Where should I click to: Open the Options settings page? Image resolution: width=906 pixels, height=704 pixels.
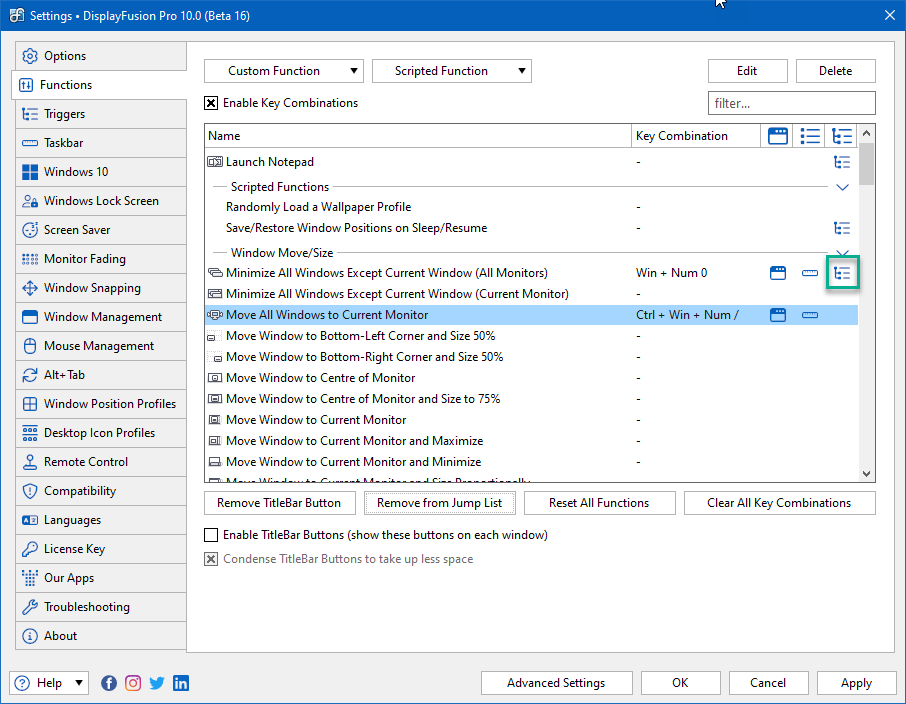click(101, 56)
